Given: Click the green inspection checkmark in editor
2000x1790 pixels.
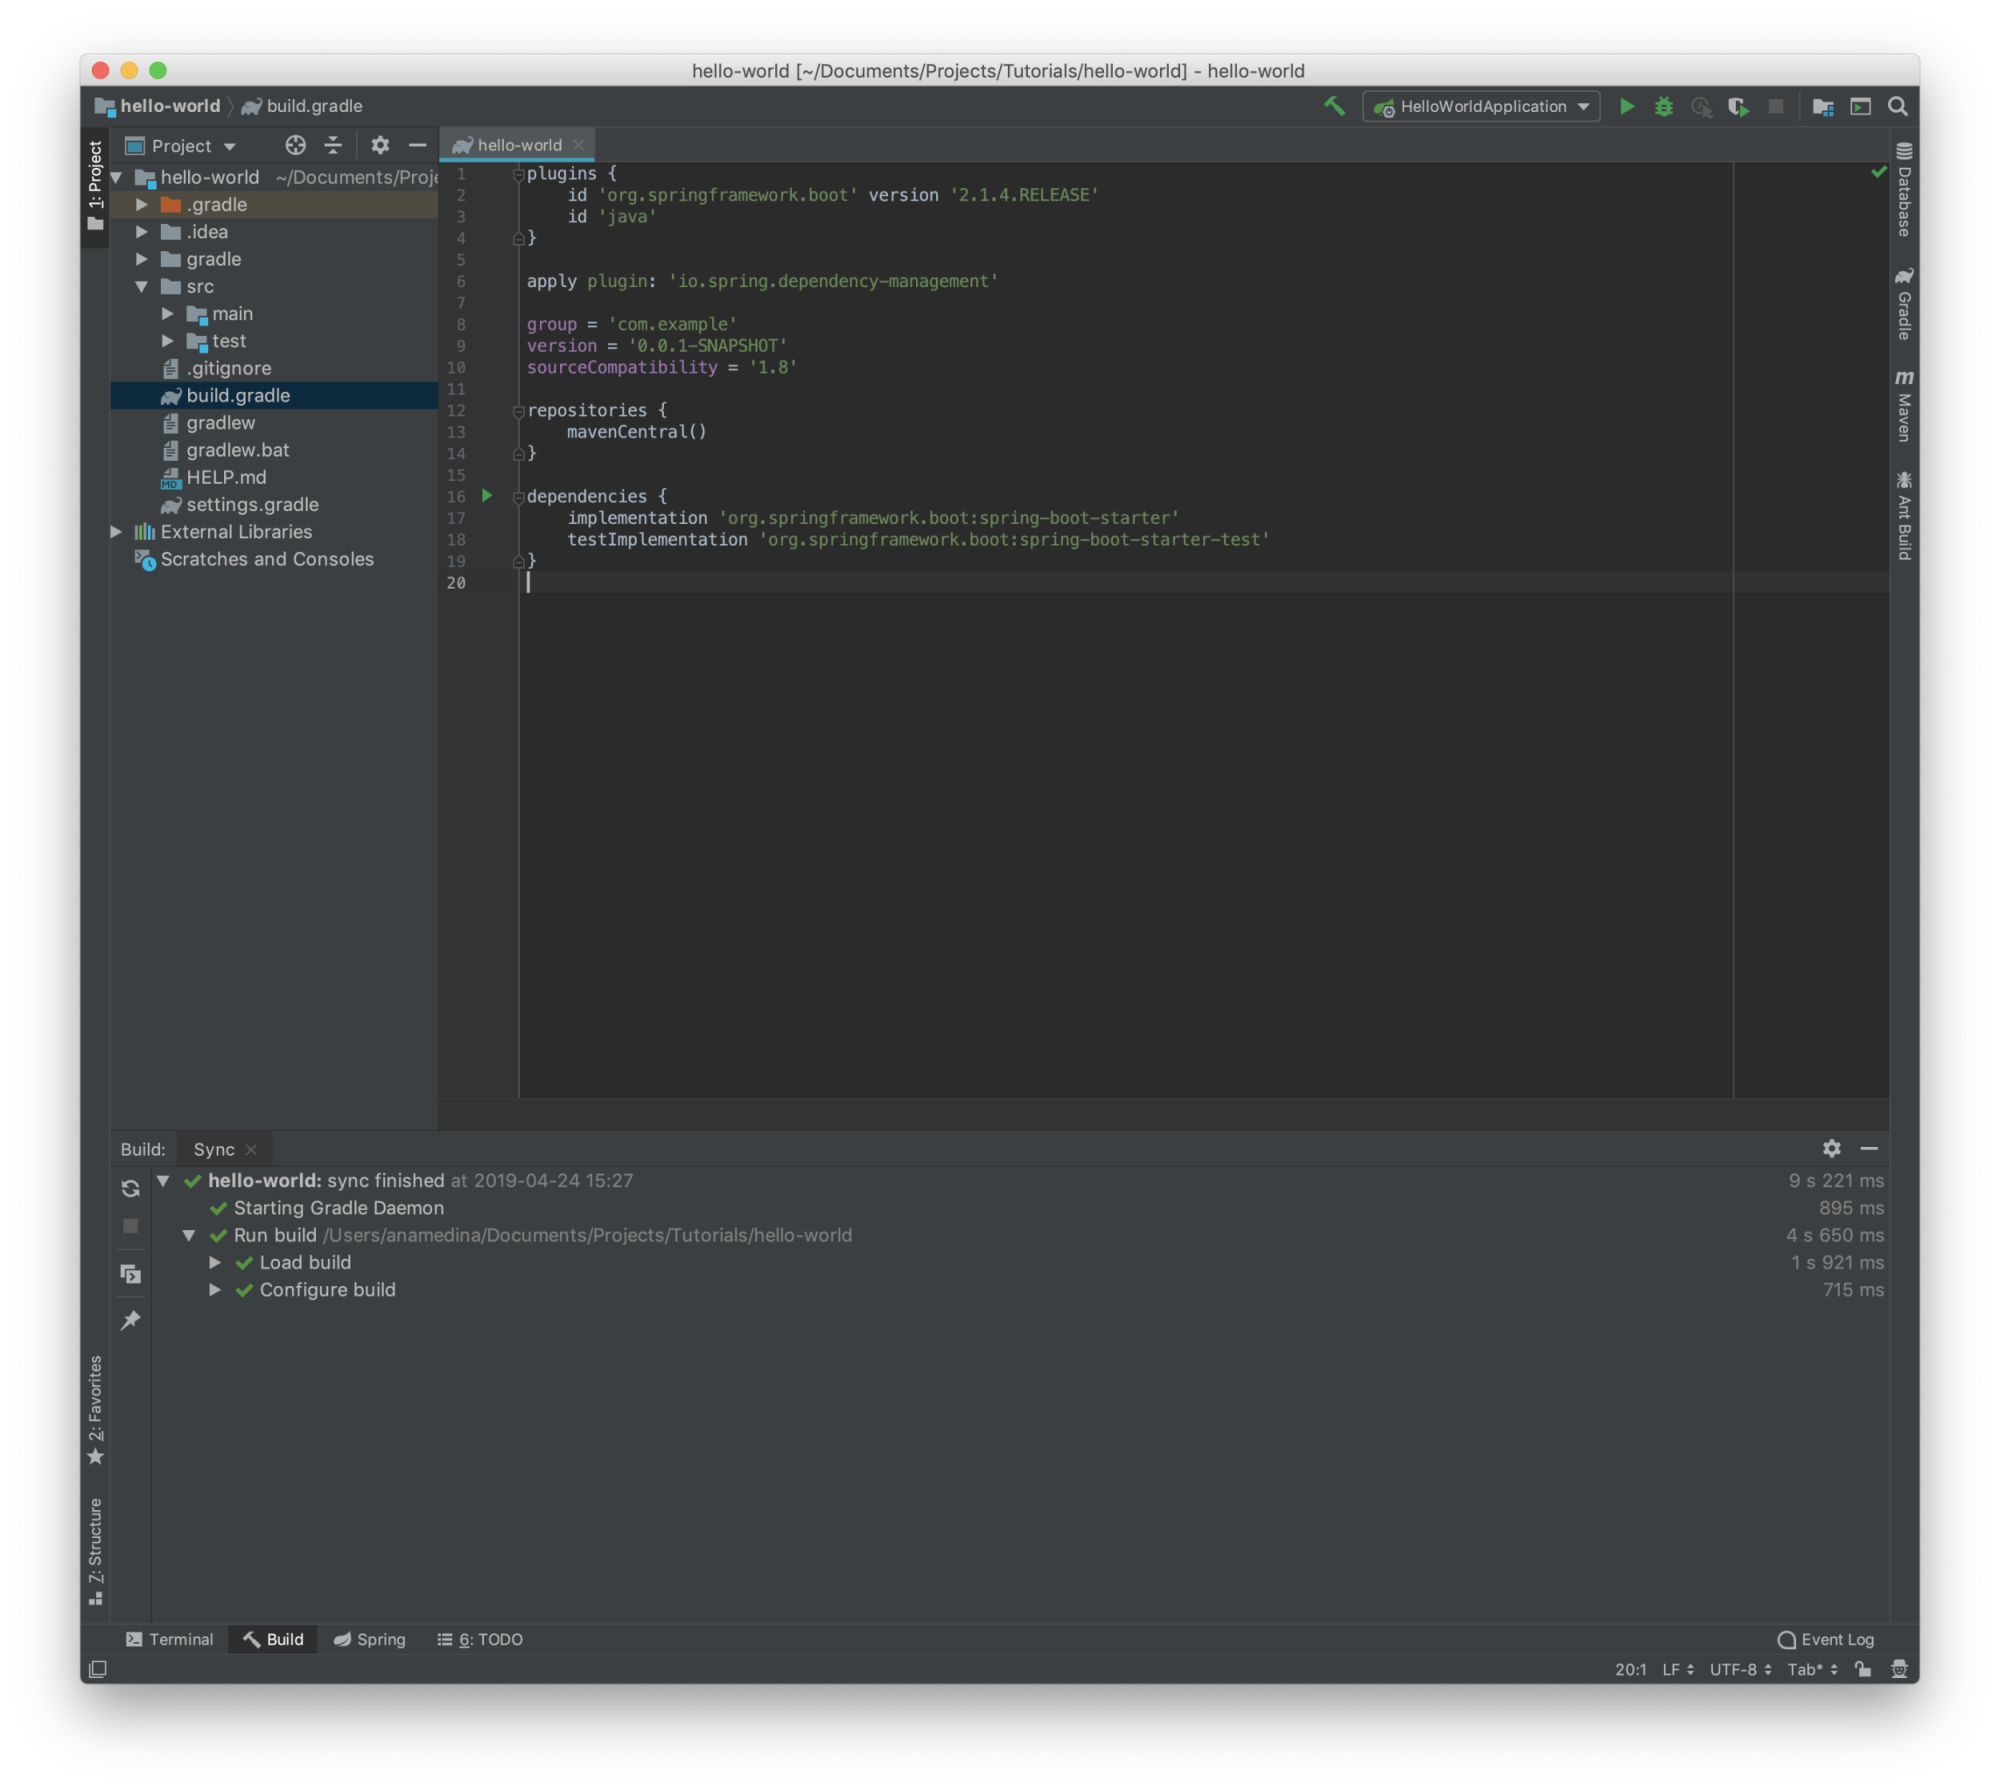Looking at the screenshot, I should point(1878,172).
